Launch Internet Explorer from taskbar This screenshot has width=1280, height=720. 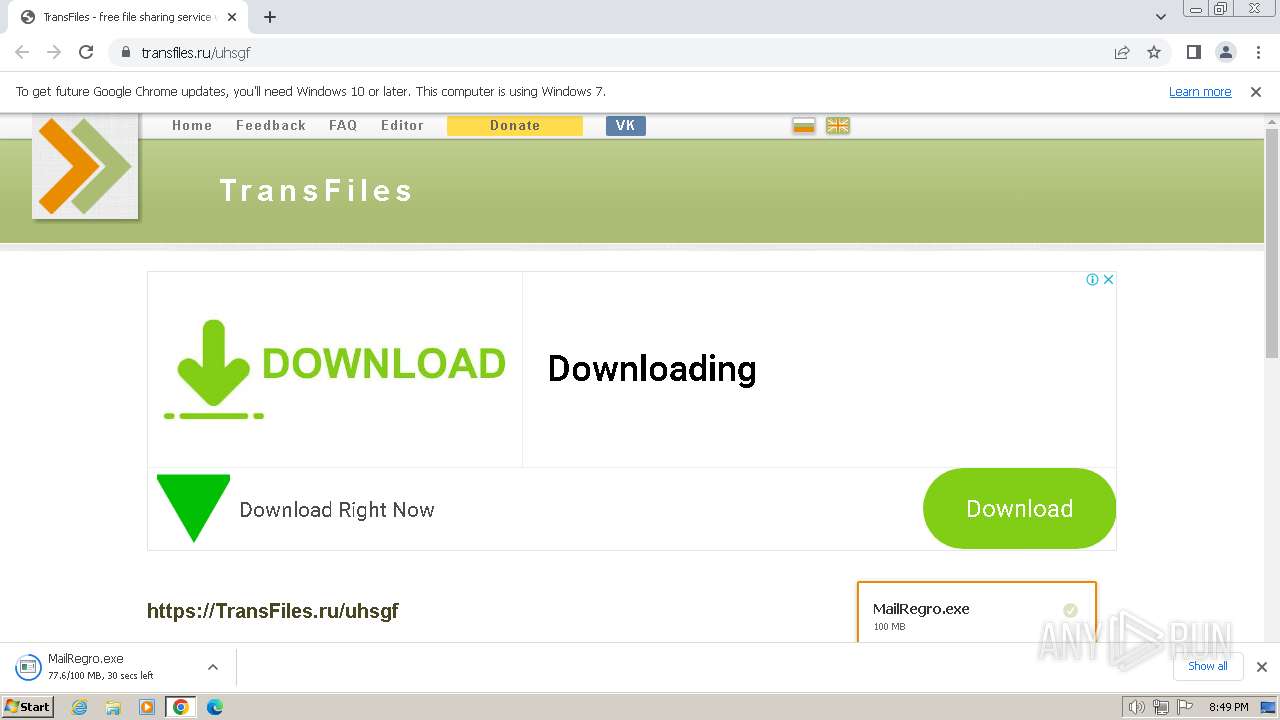(x=80, y=707)
